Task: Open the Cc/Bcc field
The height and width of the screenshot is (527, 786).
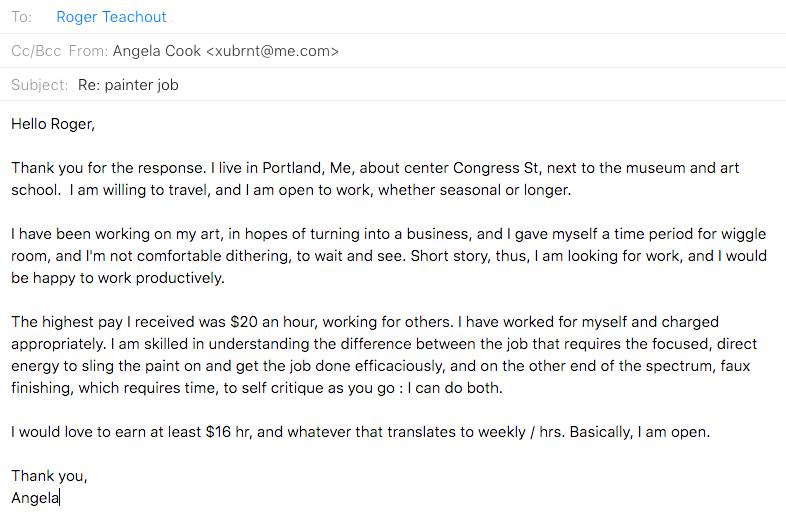Action: 36,51
